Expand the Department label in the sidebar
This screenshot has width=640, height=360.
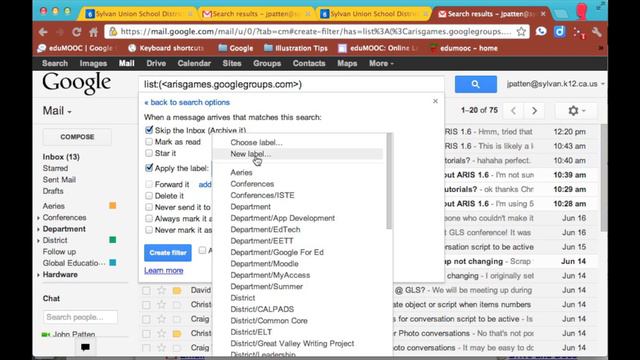39,229
